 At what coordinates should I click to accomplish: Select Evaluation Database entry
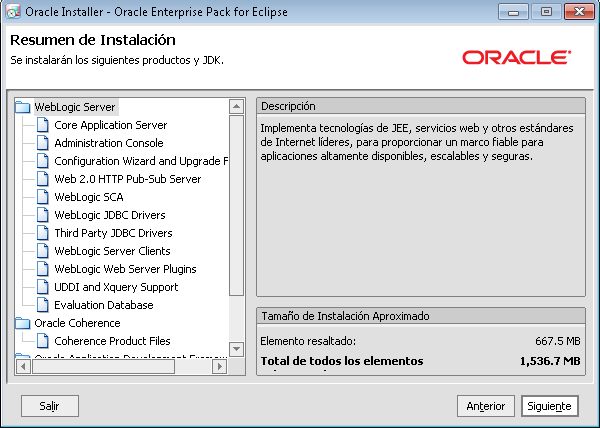(104, 305)
